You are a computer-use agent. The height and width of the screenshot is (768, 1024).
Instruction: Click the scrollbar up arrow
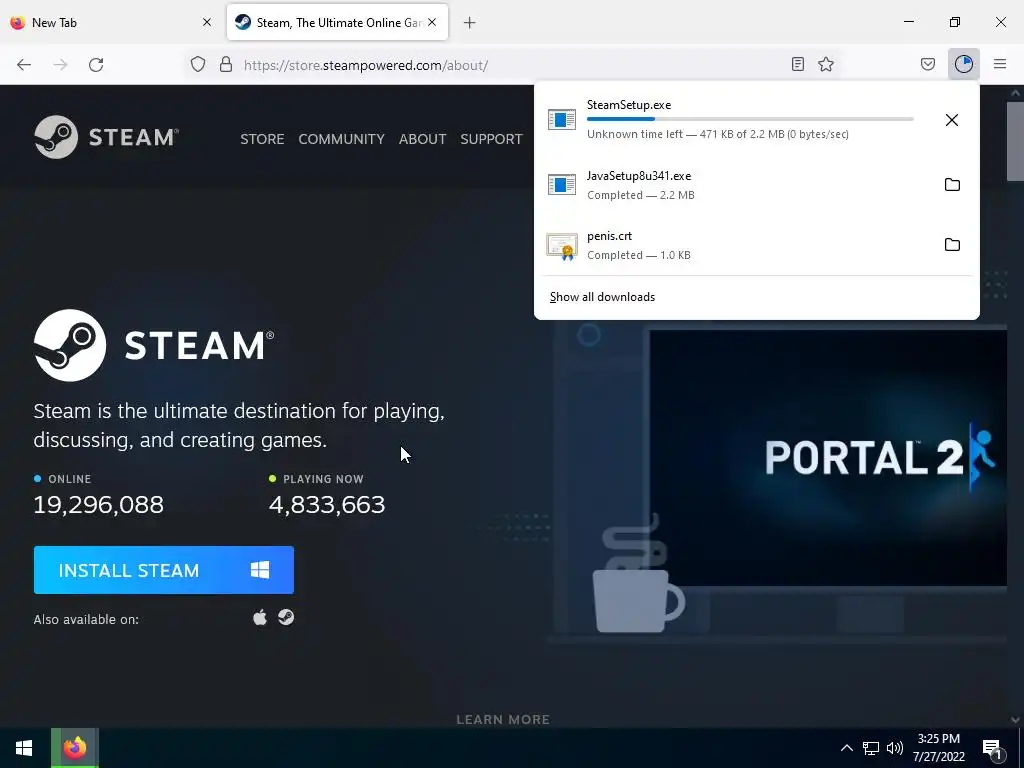[x=1015, y=93]
